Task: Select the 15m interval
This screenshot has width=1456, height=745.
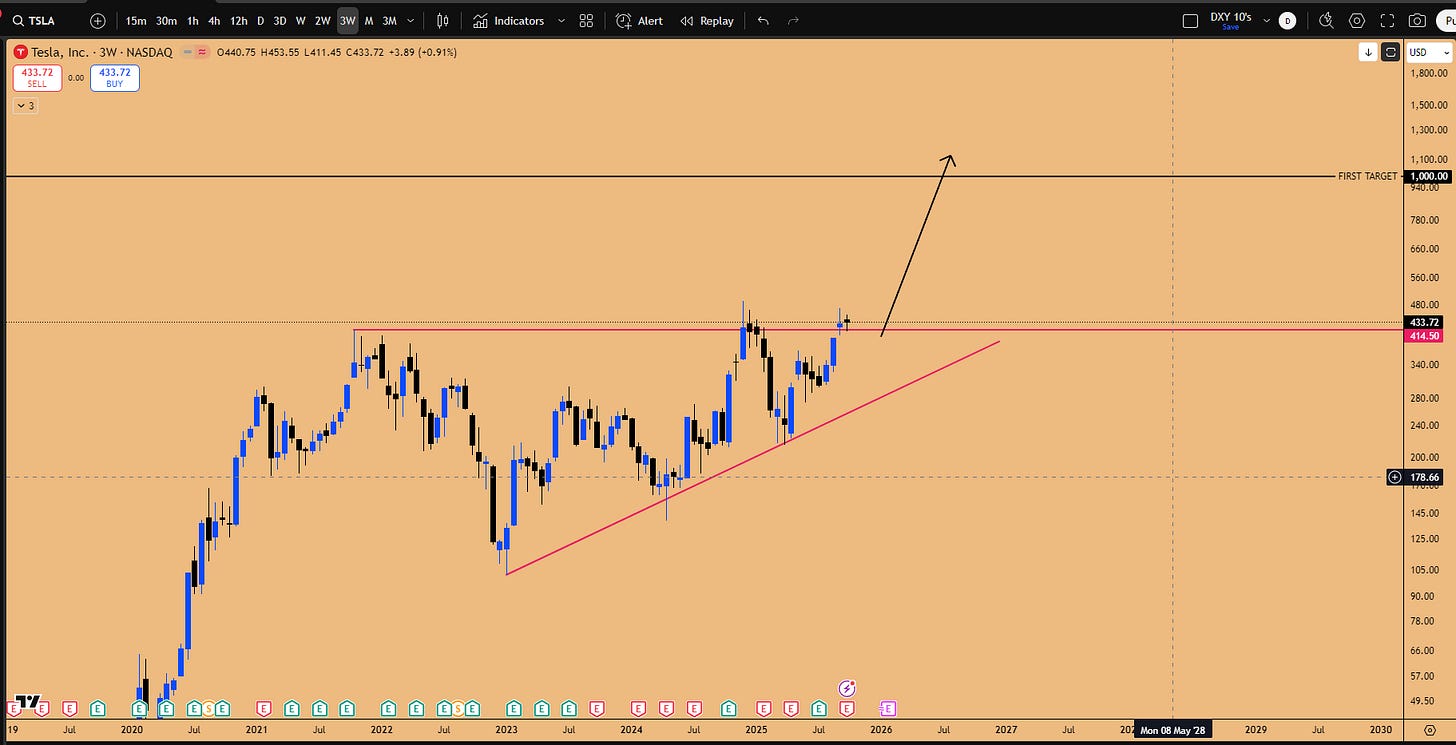Action: [x=136, y=20]
